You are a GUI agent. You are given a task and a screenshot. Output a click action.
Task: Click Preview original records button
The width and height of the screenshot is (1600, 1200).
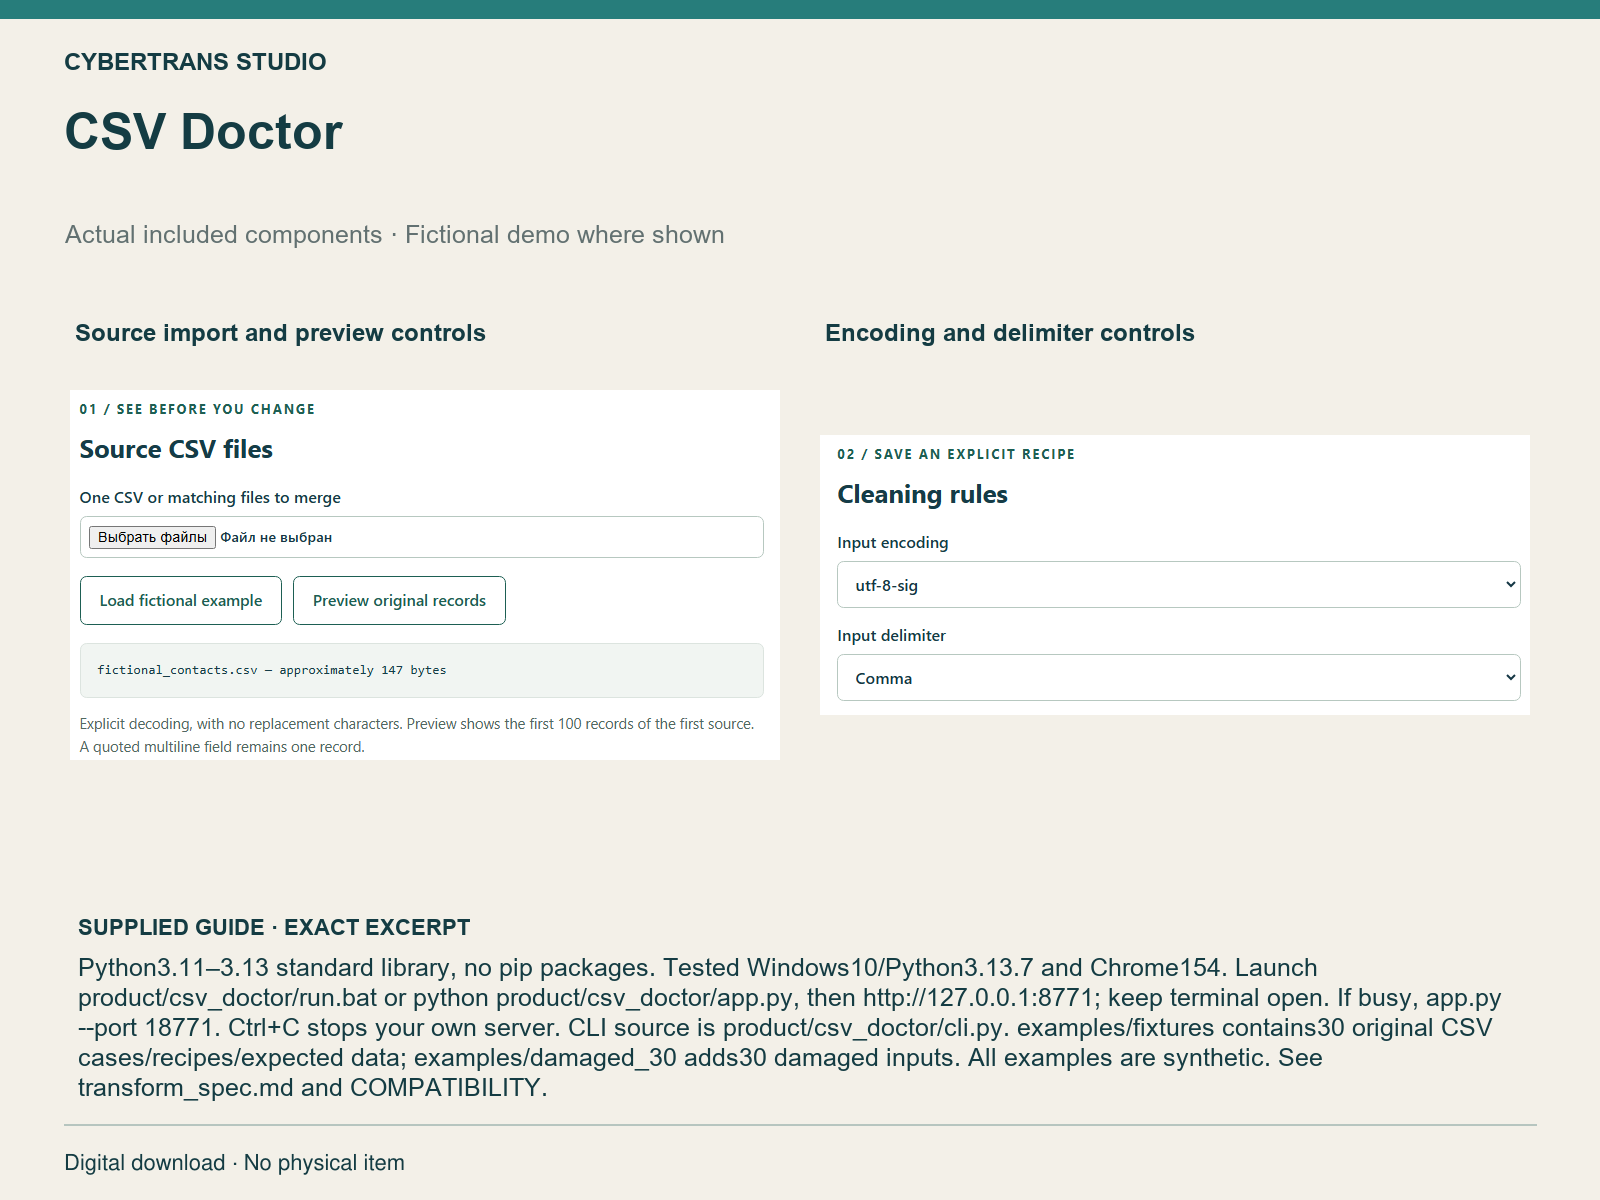tap(399, 600)
